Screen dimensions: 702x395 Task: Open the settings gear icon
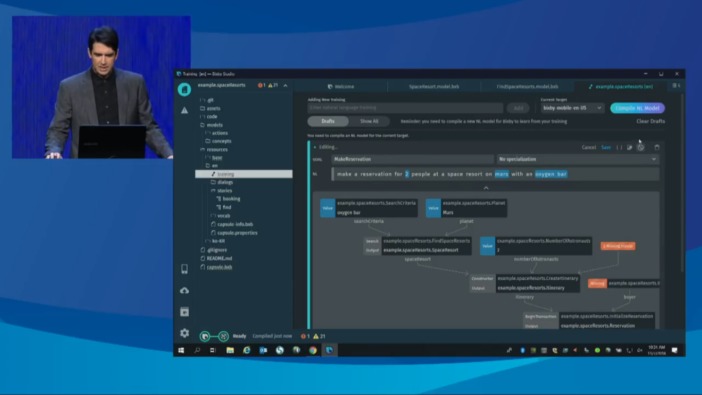[x=184, y=333]
